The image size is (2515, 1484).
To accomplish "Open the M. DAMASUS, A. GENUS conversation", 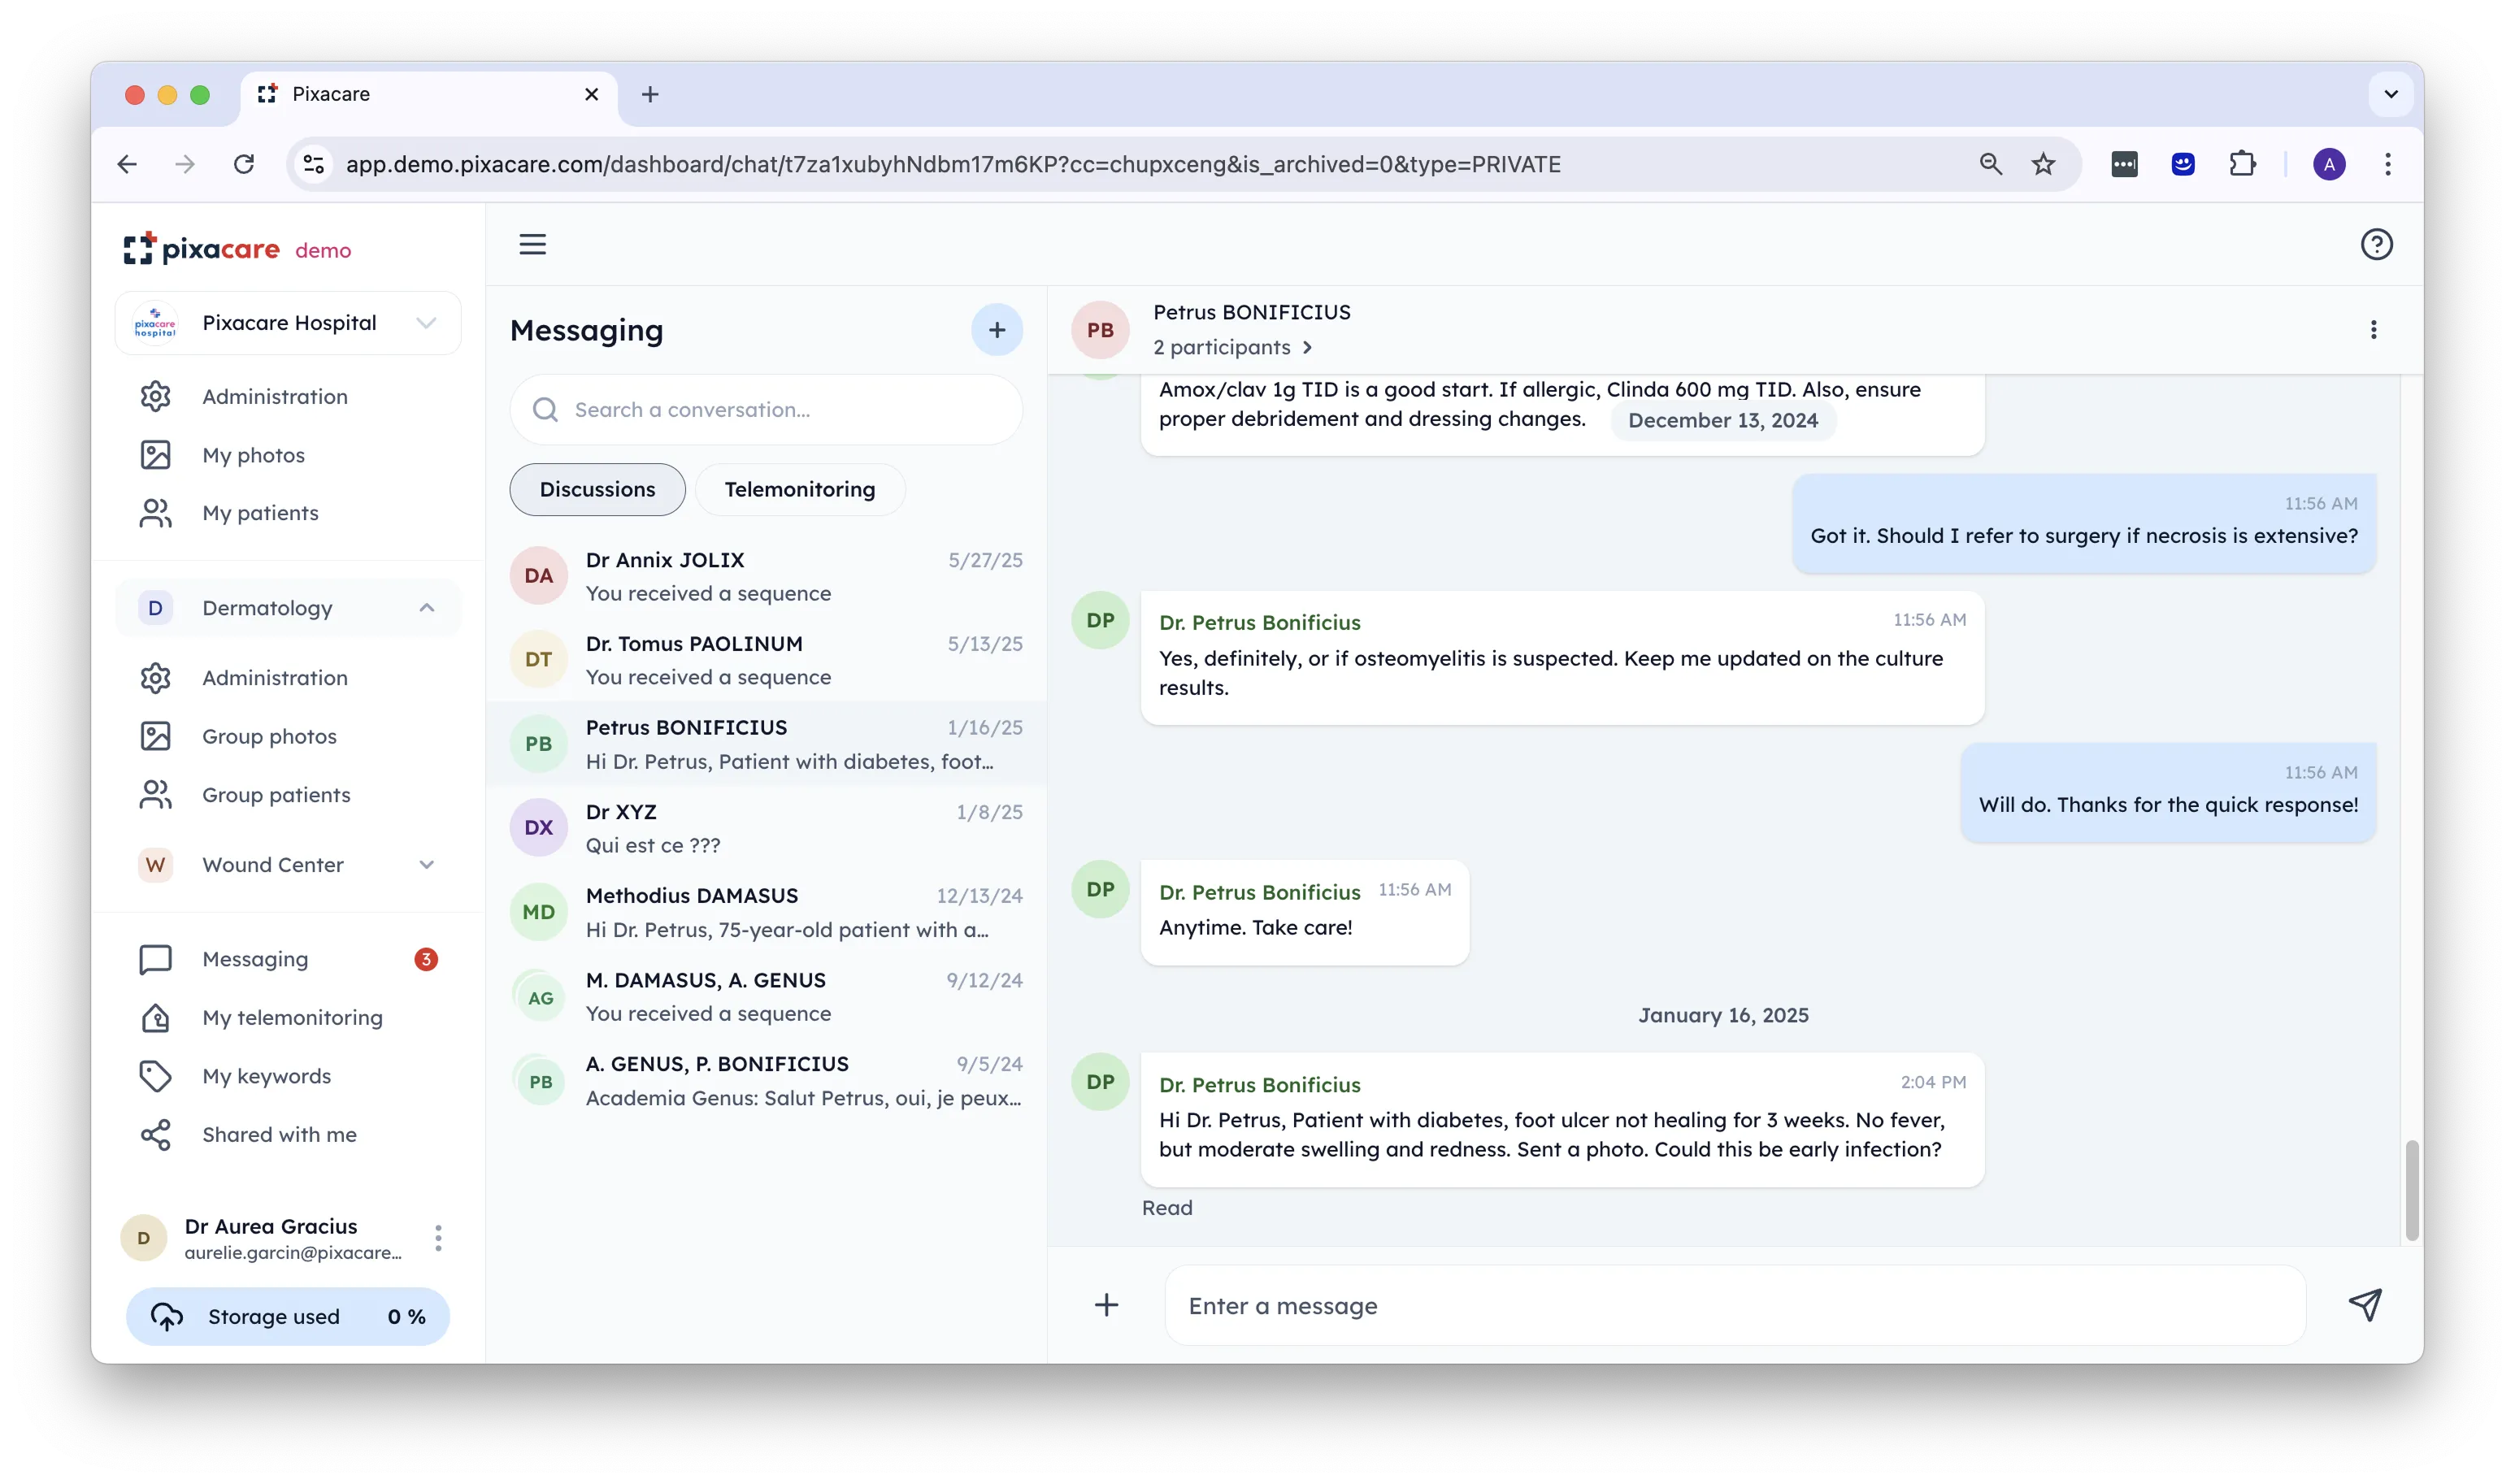I will [766, 997].
